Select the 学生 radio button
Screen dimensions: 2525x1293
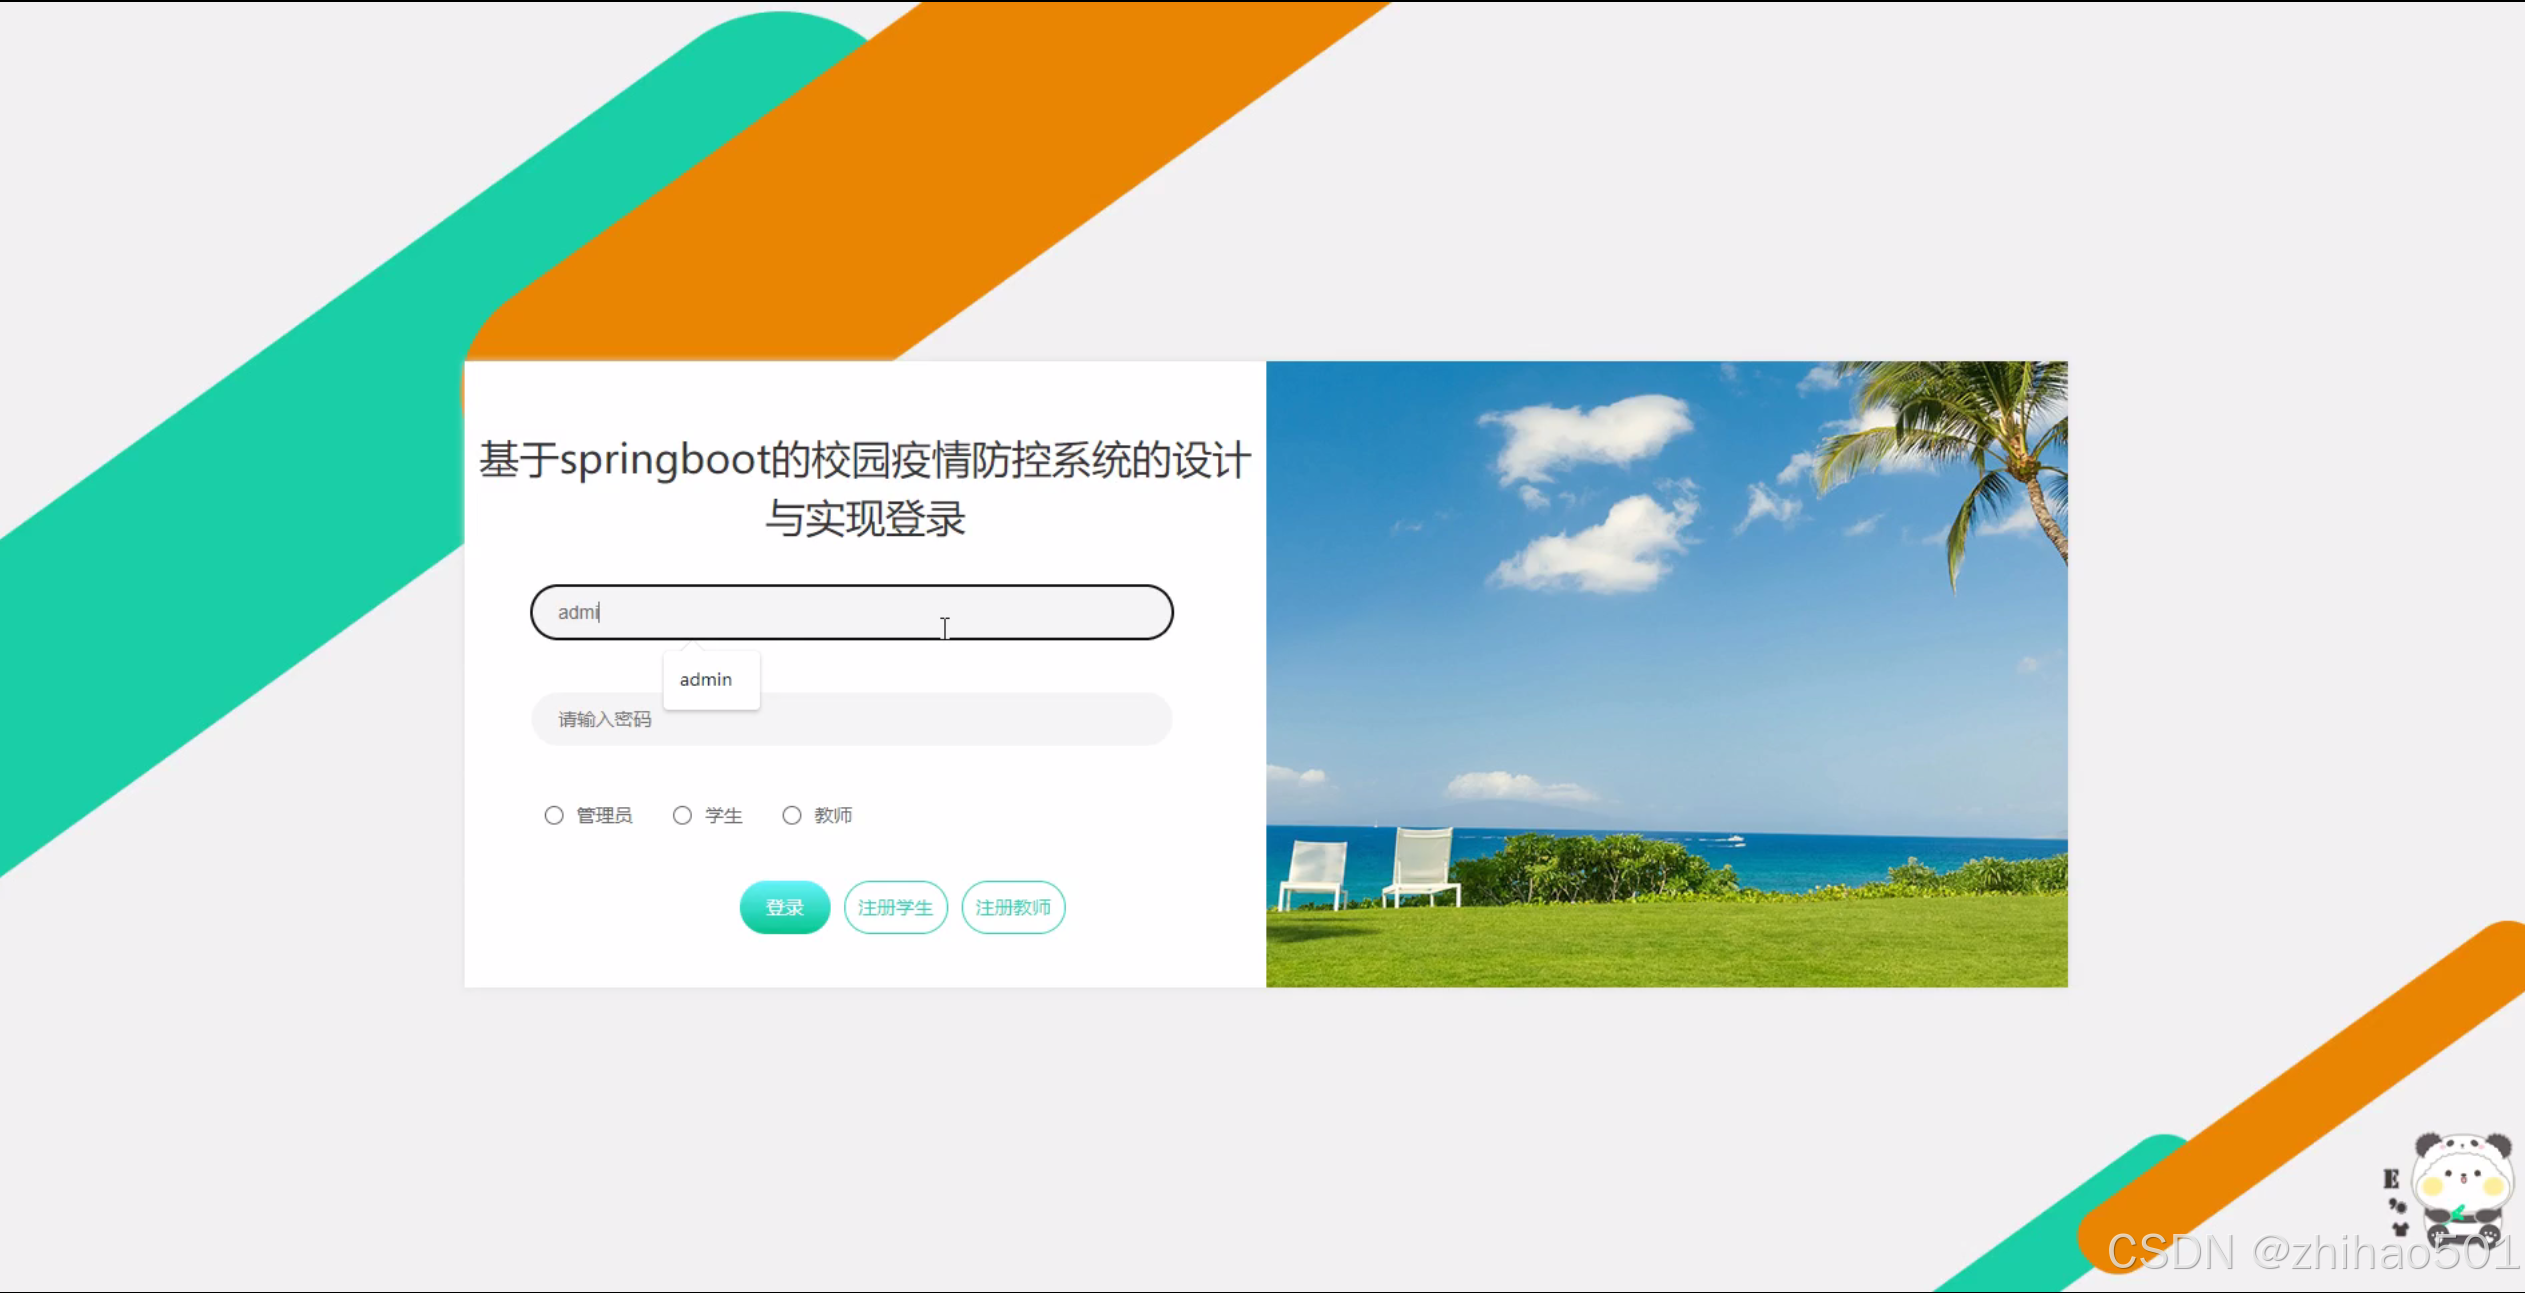point(682,815)
